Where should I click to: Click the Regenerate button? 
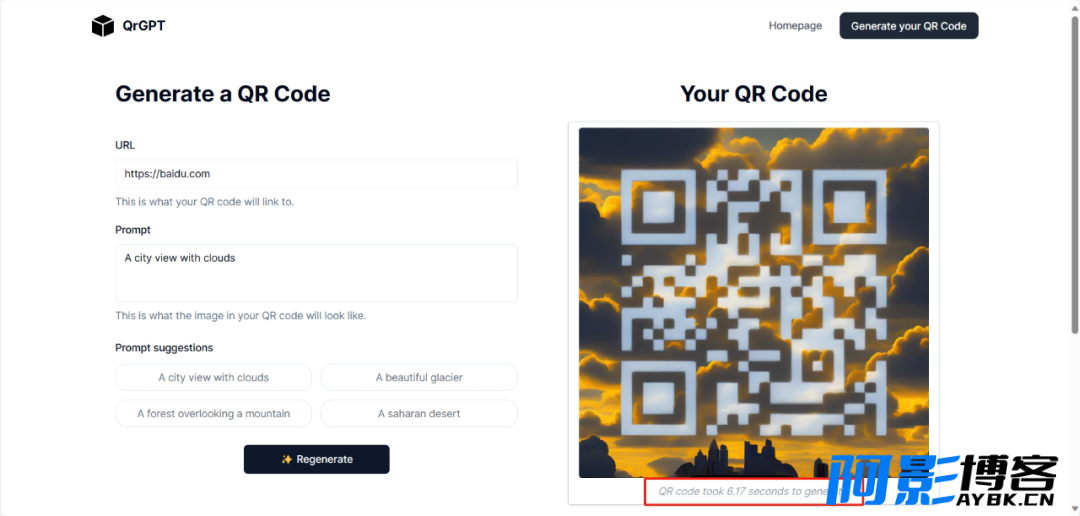click(x=316, y=460)
